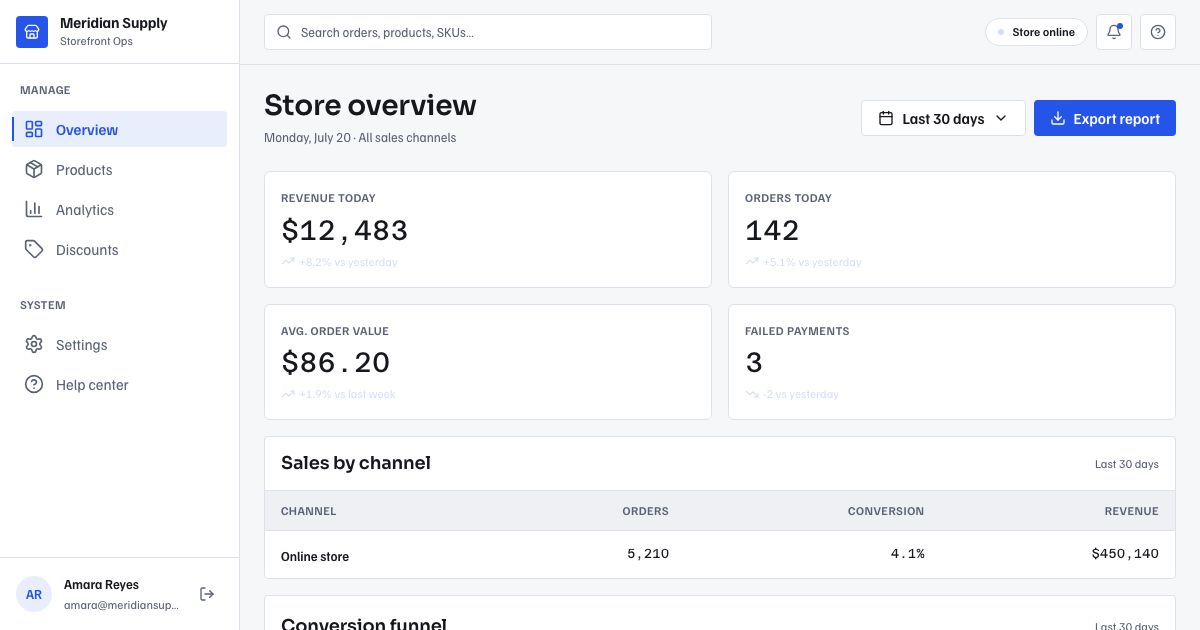Image resolution: width=1200 pixels, height=630 pixels.
Task: Click the downward trend arrow under Failed Payments
Action: 752,394
